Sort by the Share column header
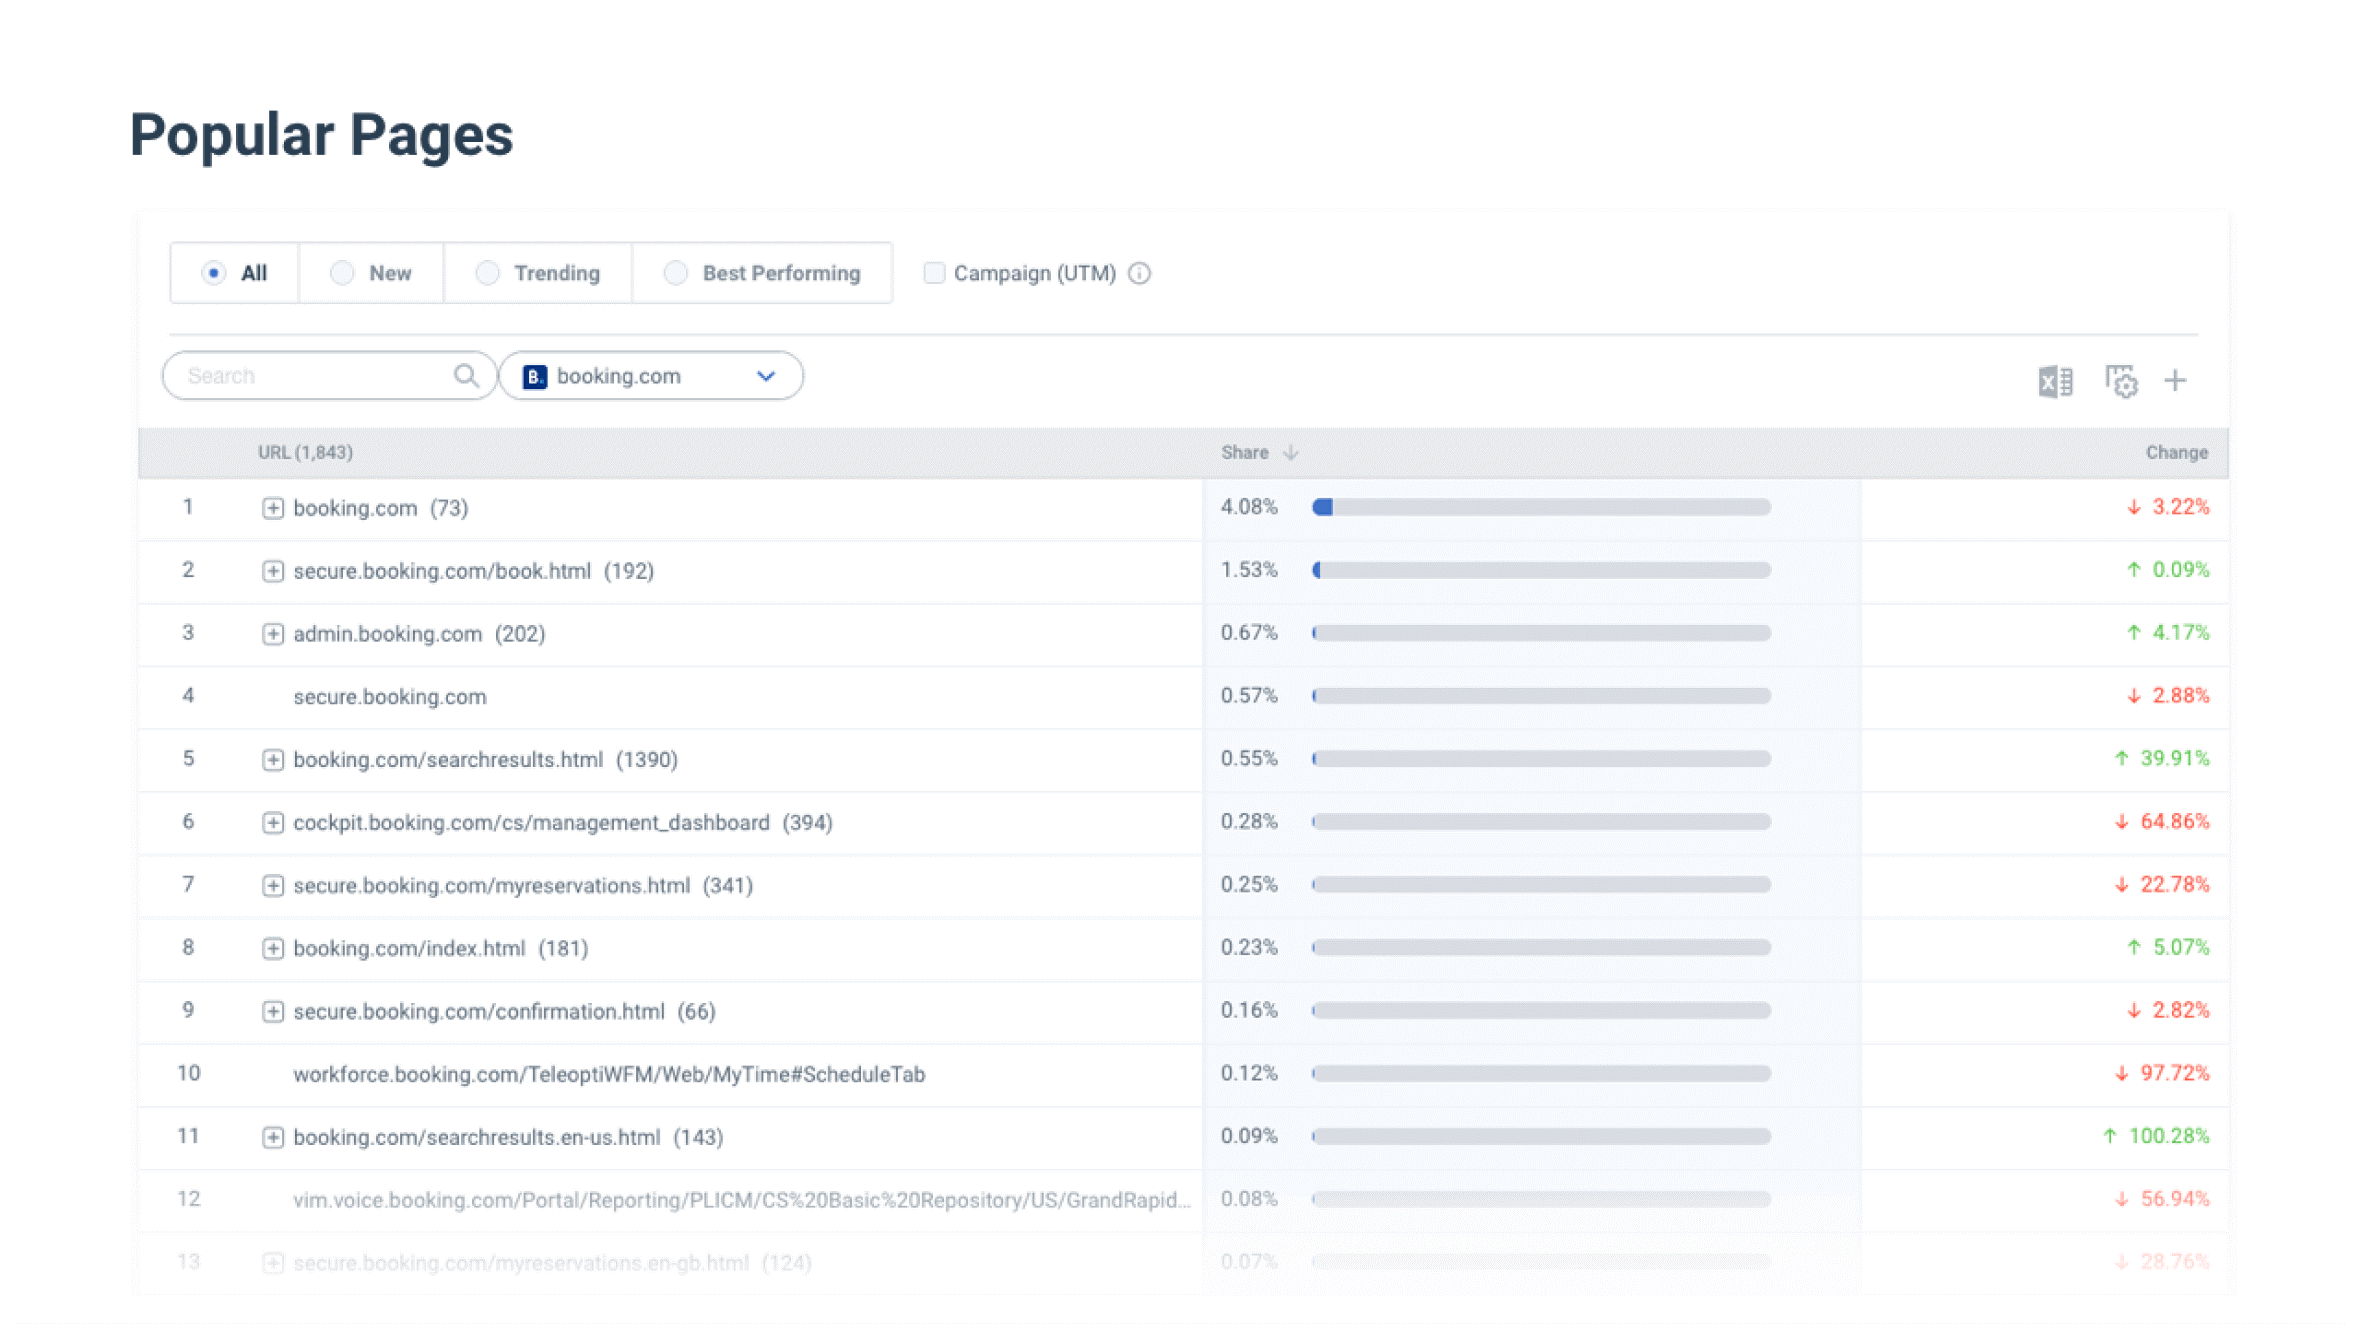This screenshot has height=1324, width=2360. pos(1244,453)
